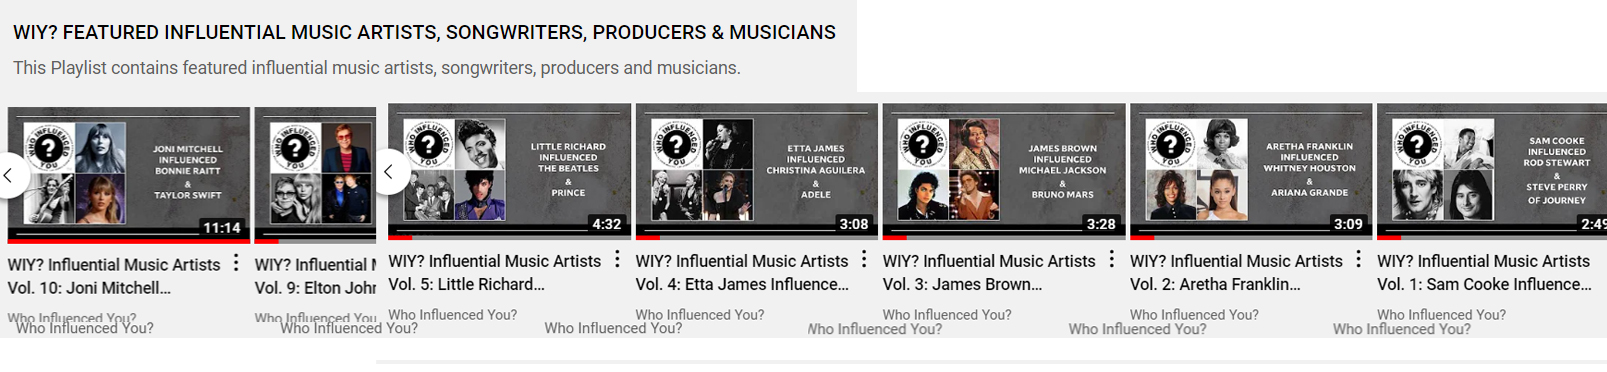This screenshot has width=1607, height=372.
Task: Play the Elton John Vol. 9 thumbnail
Action: click(x=315, y=174)
